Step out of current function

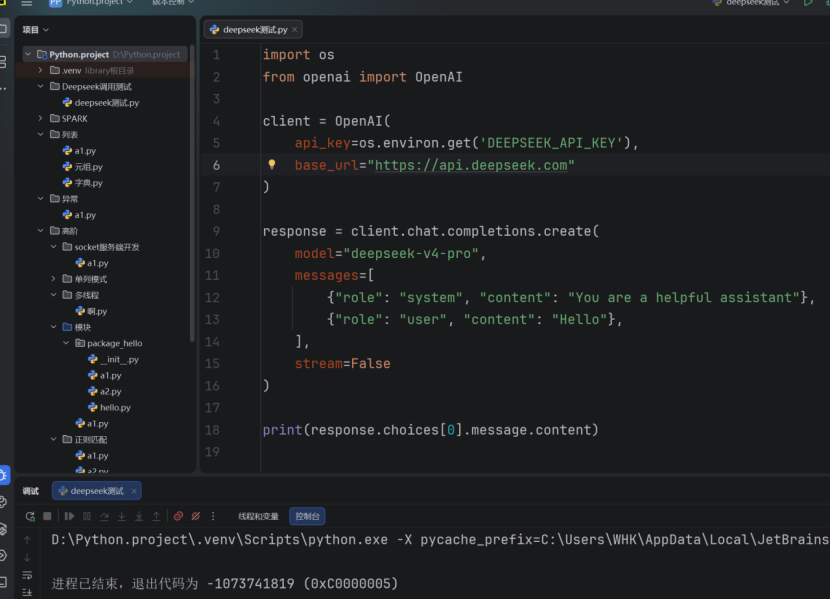point(157,516)
